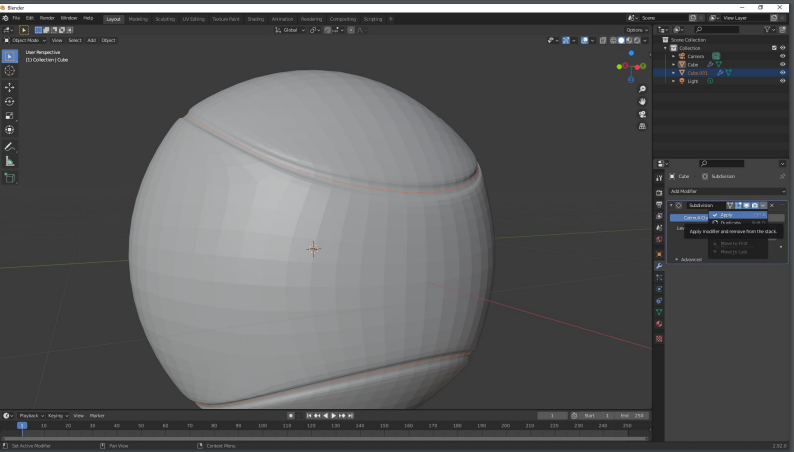
Task: Choose the Add Cube tool
Action: pos(10,178)
